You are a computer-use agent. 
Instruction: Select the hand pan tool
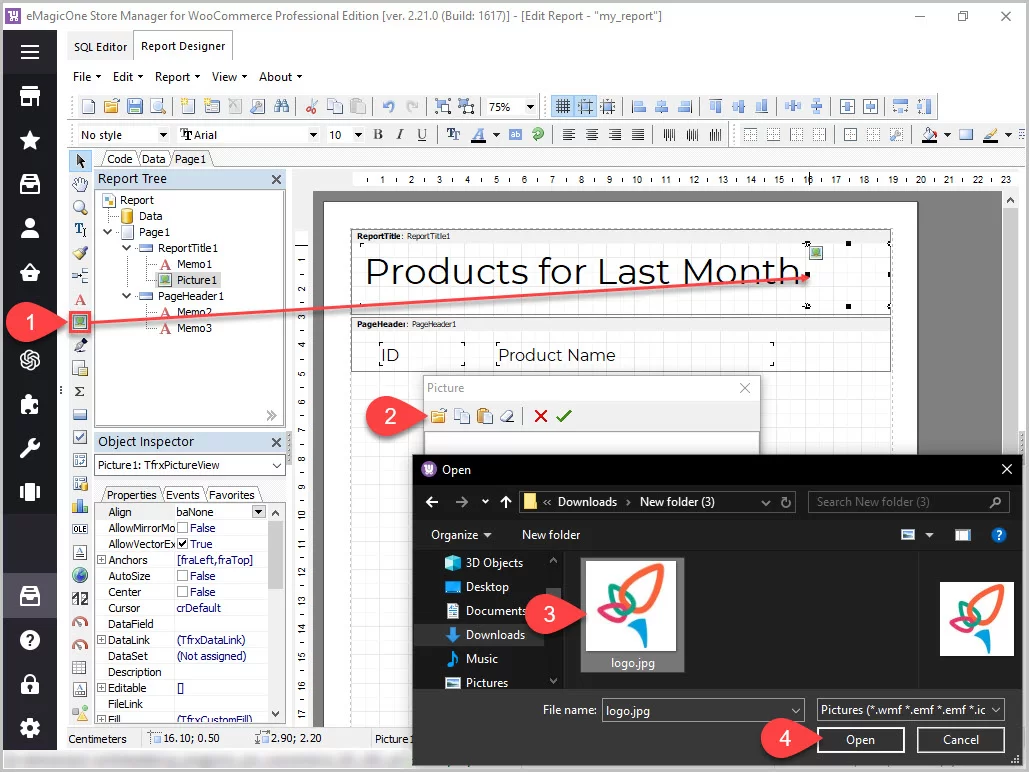(80, 183)
